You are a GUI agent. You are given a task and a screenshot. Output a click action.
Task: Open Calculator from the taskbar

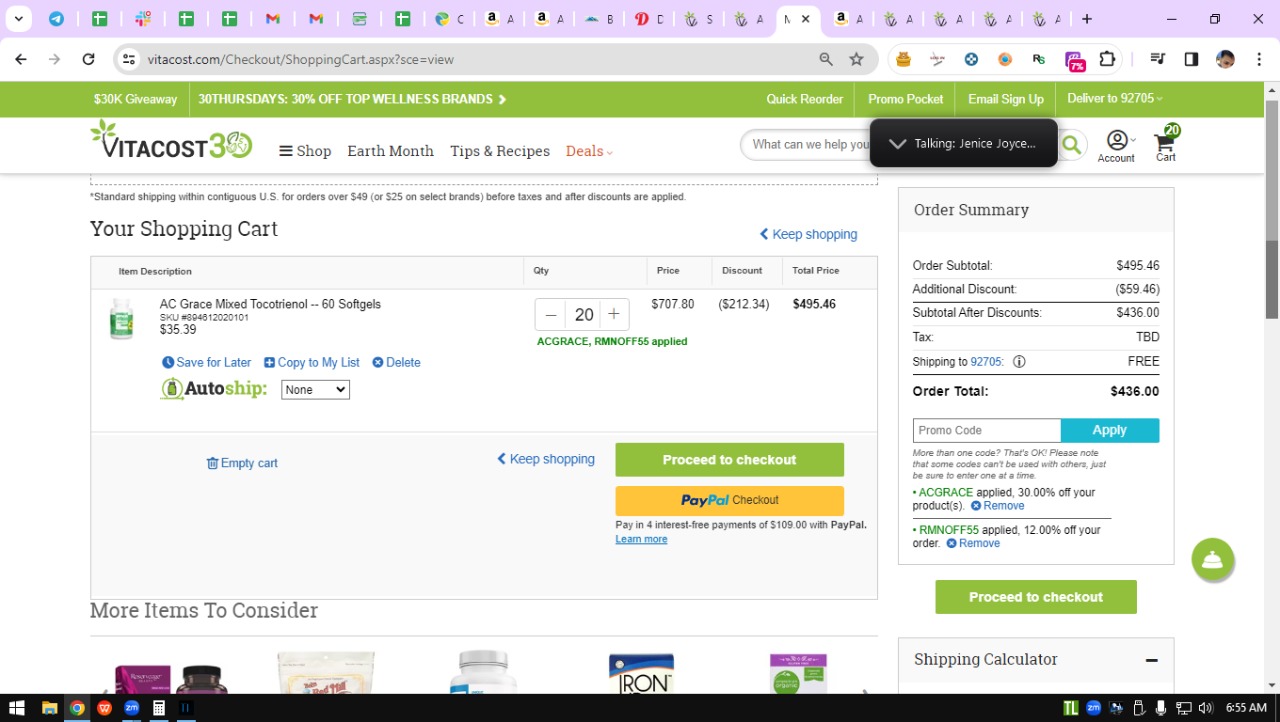click(x=158, y=708)
